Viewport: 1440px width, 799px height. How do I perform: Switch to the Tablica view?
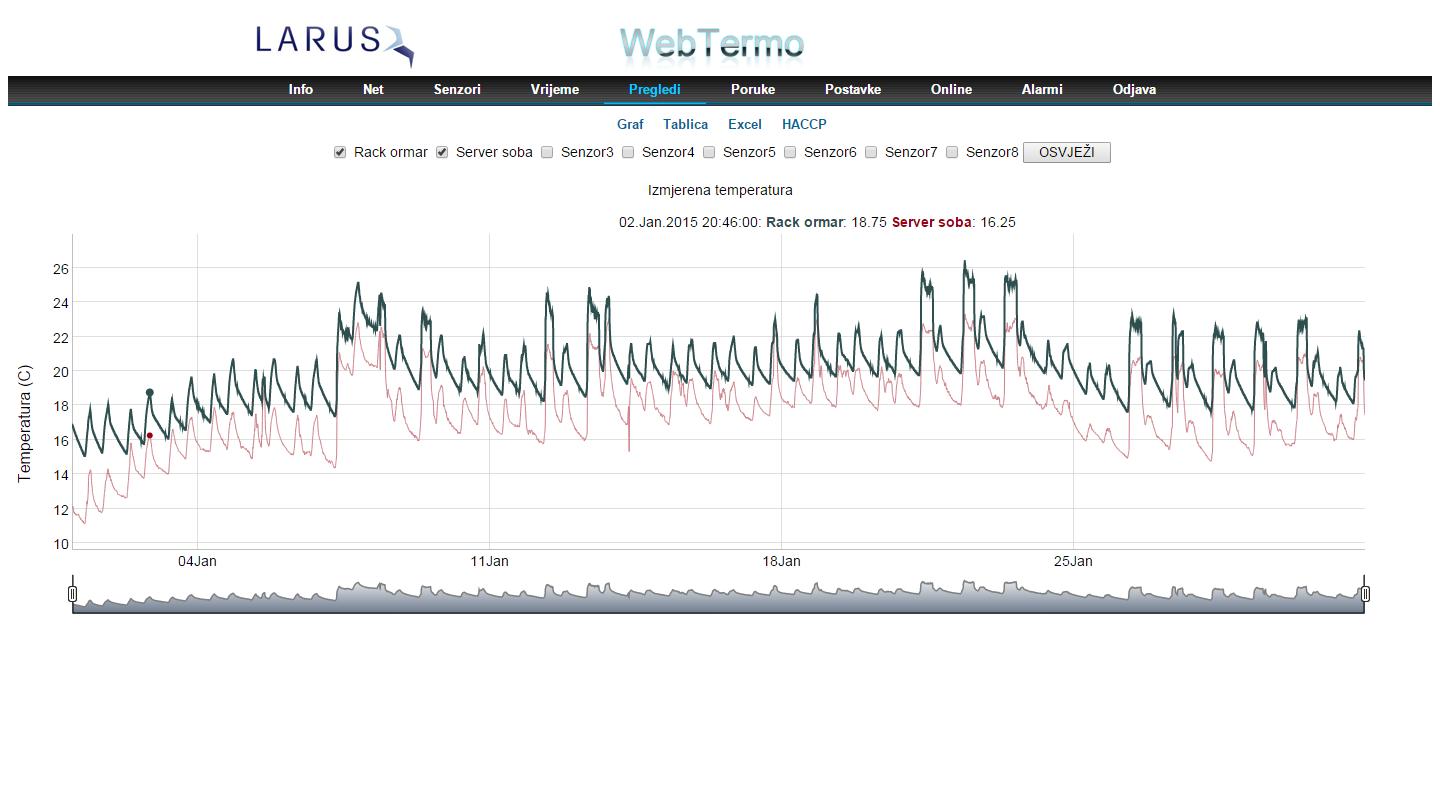(685, 125)
